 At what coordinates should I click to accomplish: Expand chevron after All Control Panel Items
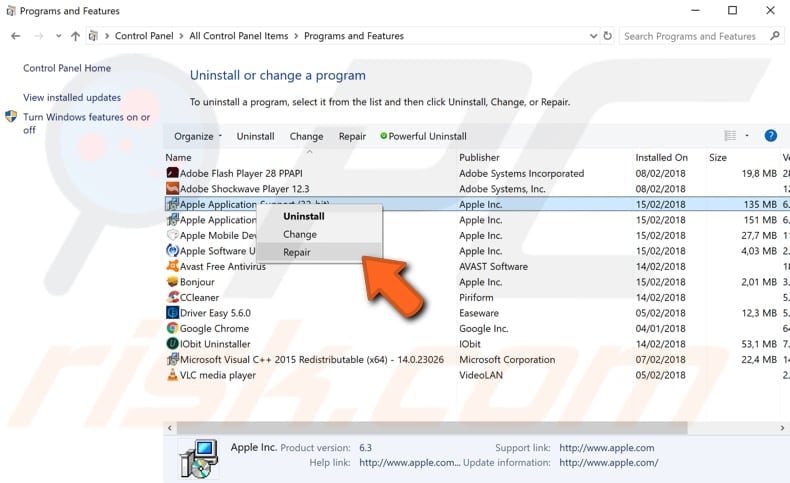click(x=296, y=36)
